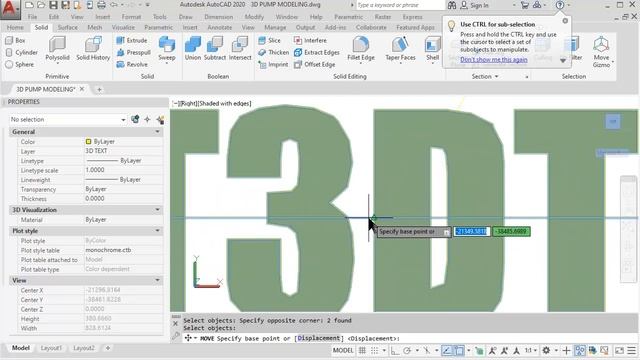The height and width of the screenshot is (360, 640).
Task: Collapse the General properties section
Action: [158, 132]
